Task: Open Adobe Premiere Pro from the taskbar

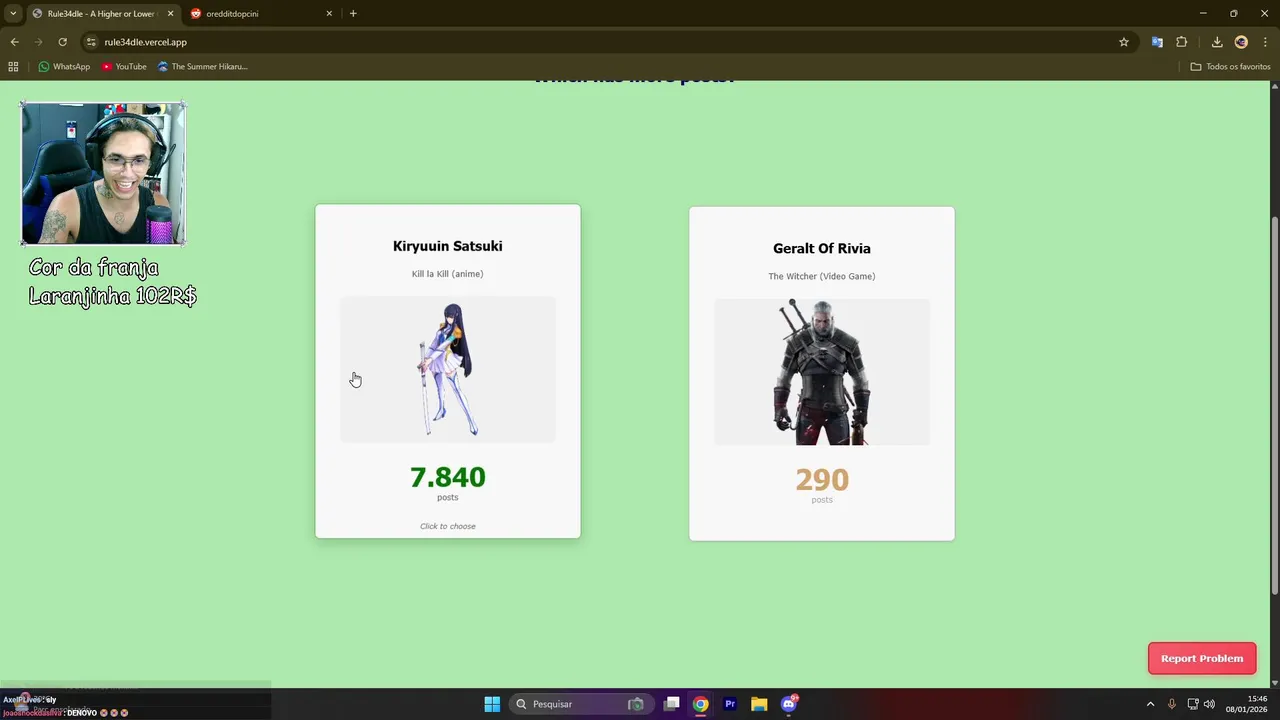Action: coord(730,704)
